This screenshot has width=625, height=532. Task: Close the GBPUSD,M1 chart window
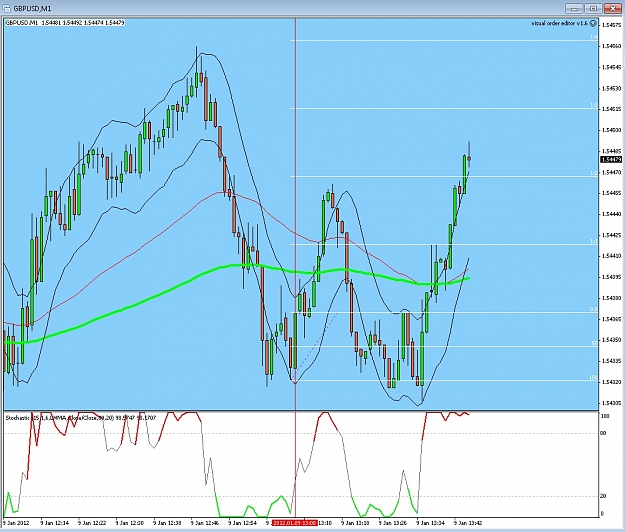click(613, 8)
